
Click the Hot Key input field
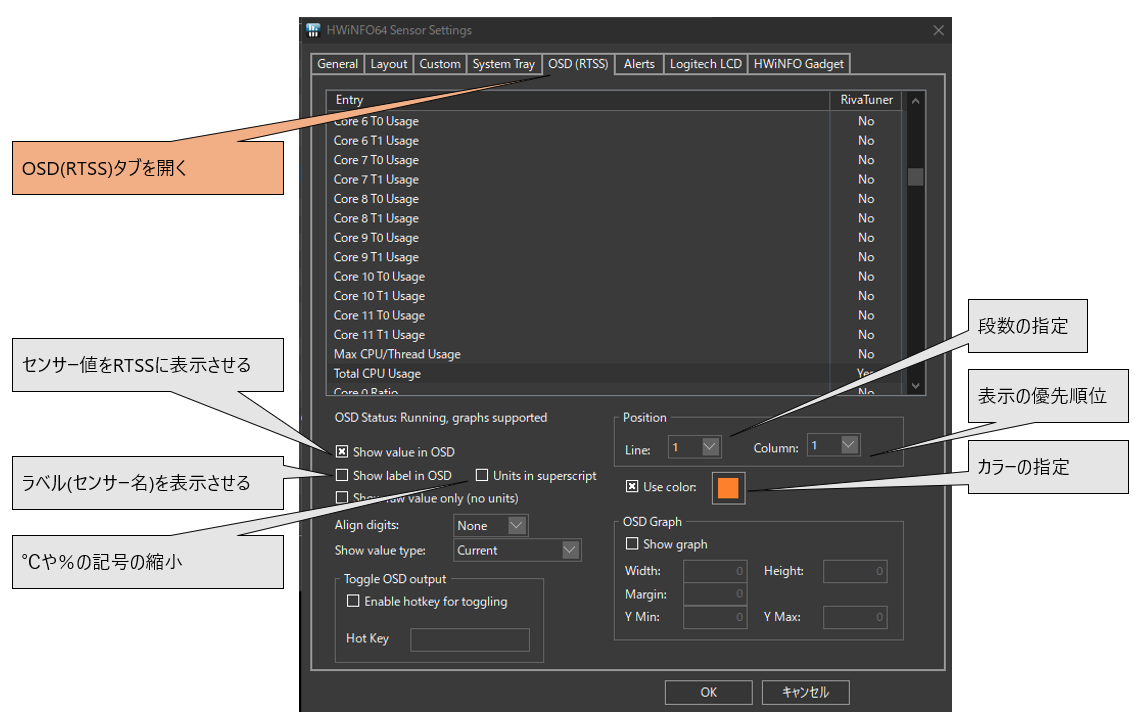click(x=470, y=640)
